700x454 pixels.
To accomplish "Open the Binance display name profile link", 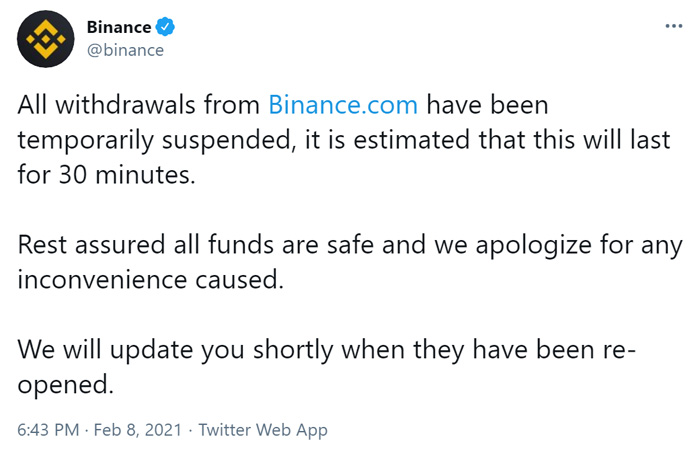I will coord(118,28).
